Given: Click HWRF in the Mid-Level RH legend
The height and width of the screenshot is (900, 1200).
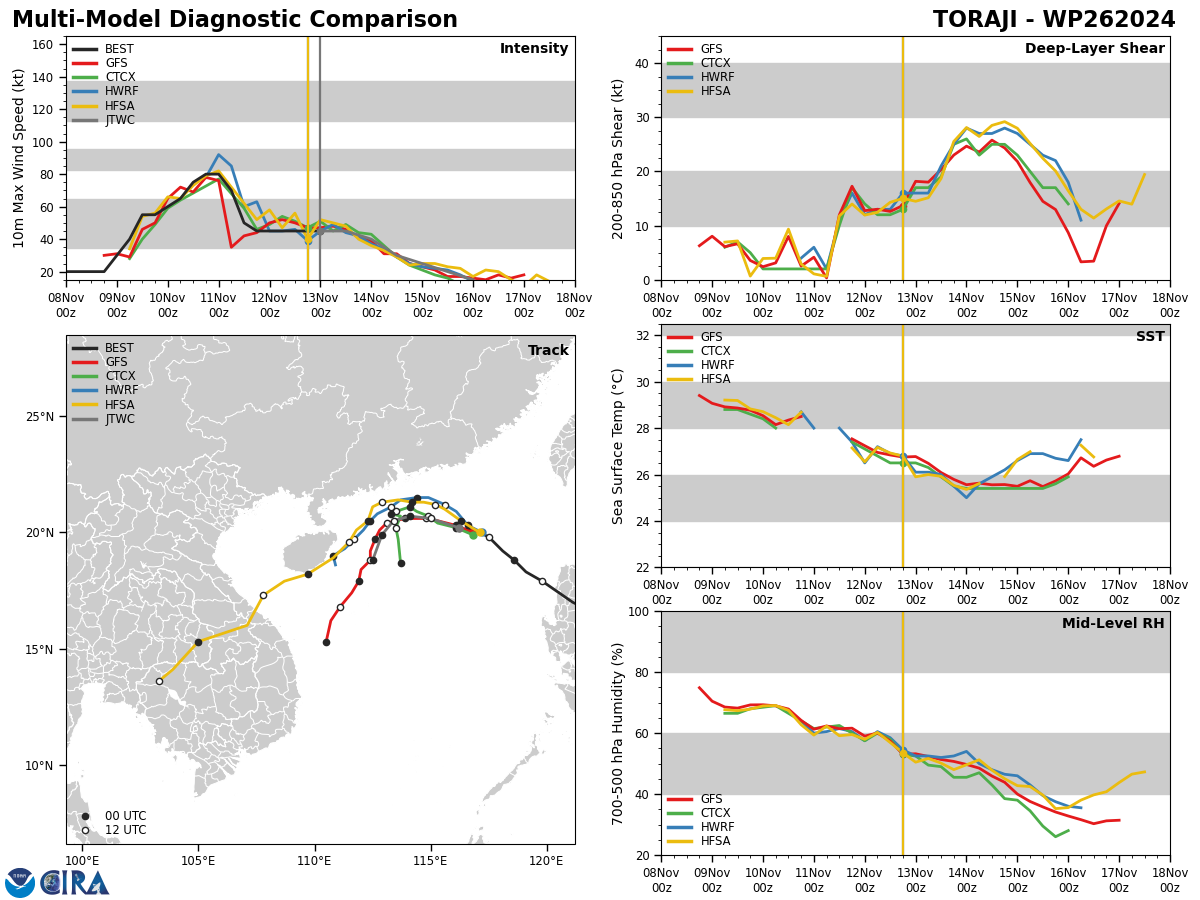Looking at the screenshot, I should tap(716, 827).
